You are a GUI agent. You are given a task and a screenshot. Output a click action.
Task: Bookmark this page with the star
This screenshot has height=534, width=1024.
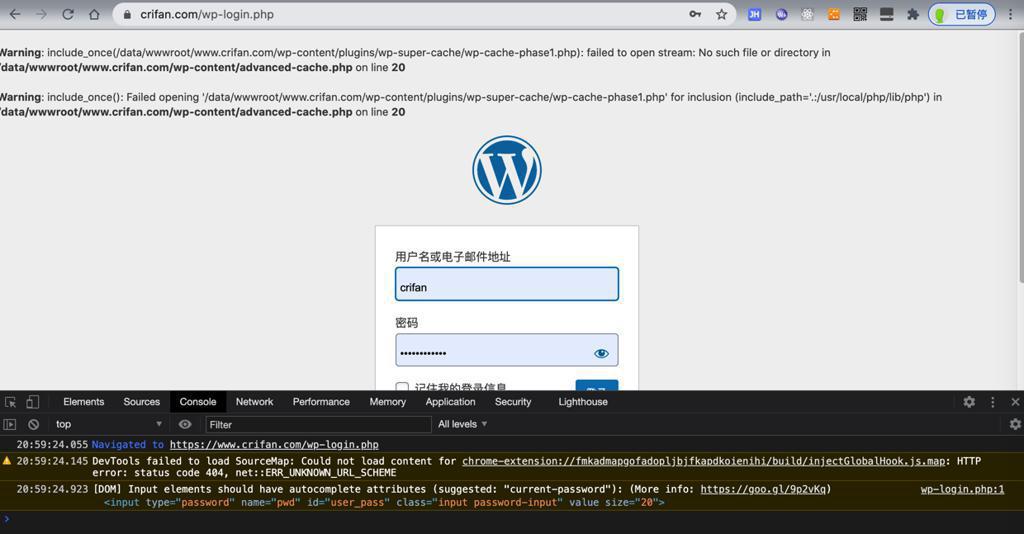coord(721,14)
